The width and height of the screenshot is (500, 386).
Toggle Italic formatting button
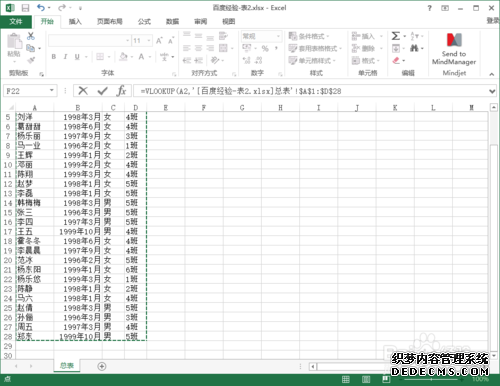click(65, 57)
